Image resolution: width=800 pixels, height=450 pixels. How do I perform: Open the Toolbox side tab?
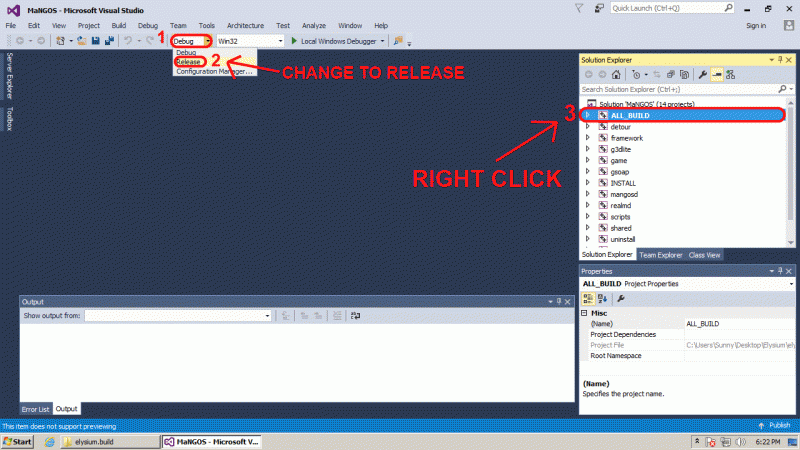(9, 118)
